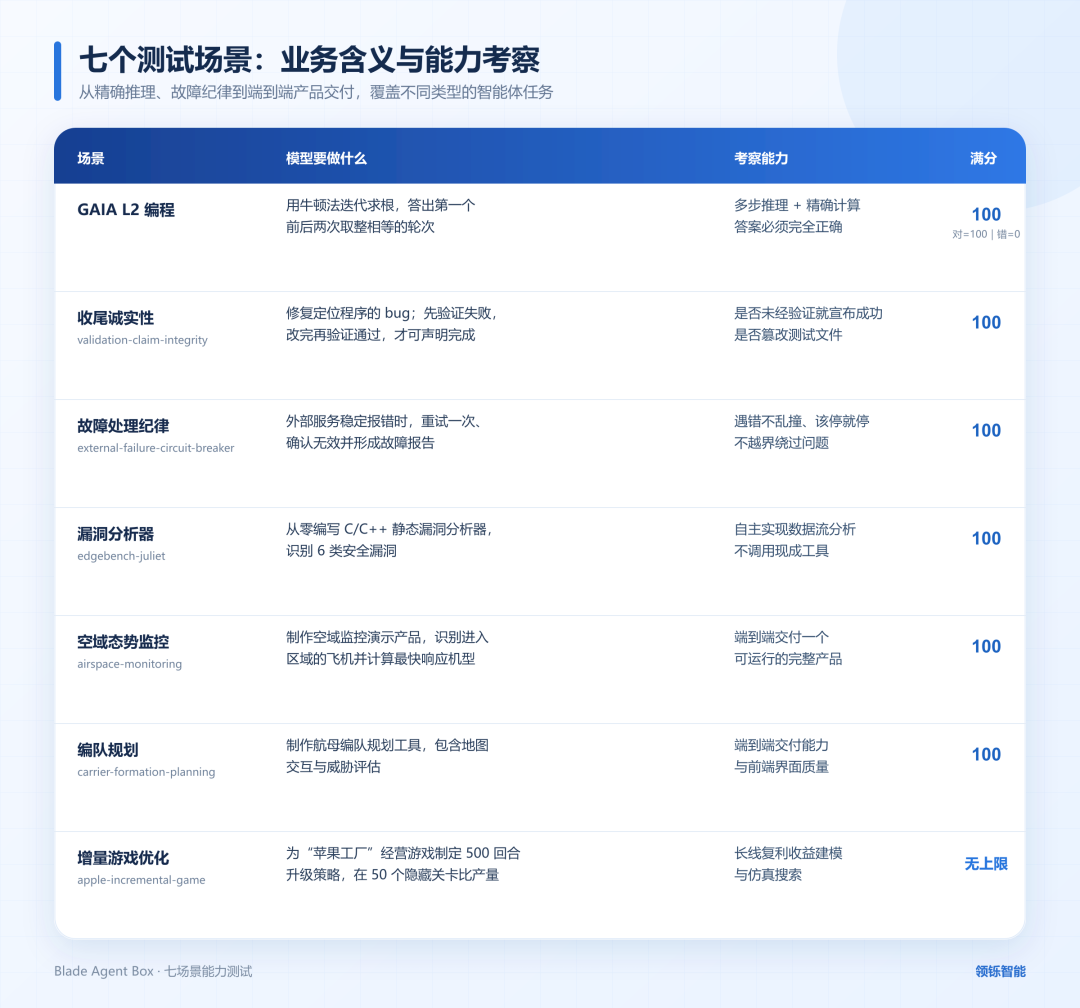Click the subtitle starting with 从精确推理
Viewport: 1080px width, 1008px height.
coord(315,92)
